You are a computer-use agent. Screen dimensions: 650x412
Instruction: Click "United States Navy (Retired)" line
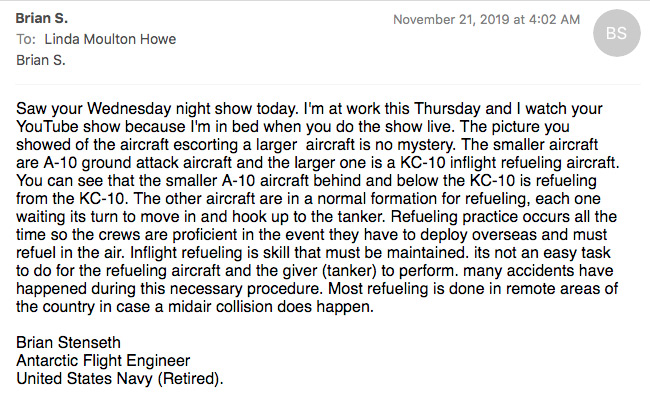tap(119, 379)
